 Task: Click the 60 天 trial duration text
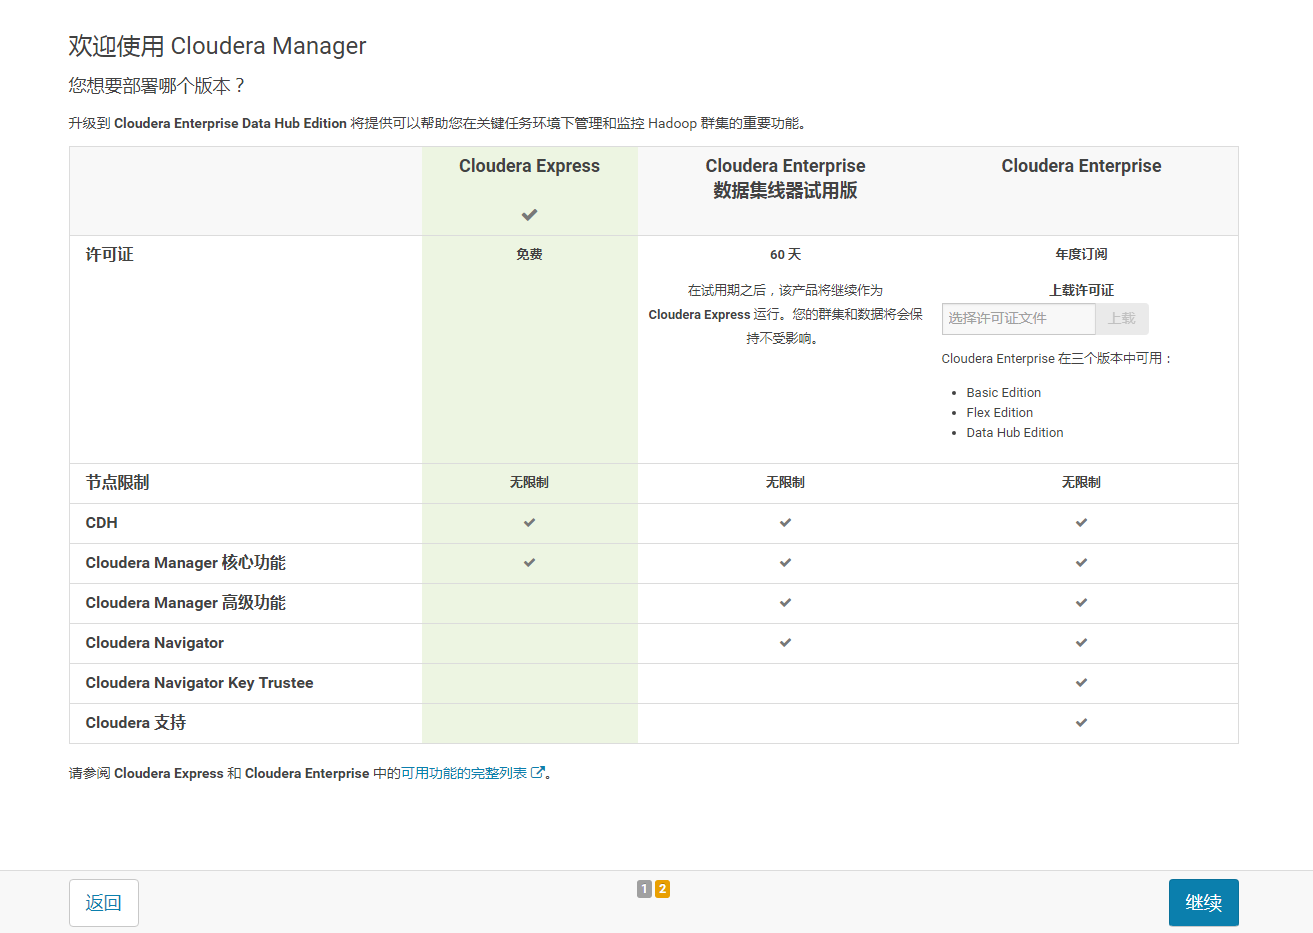[785, 255]
